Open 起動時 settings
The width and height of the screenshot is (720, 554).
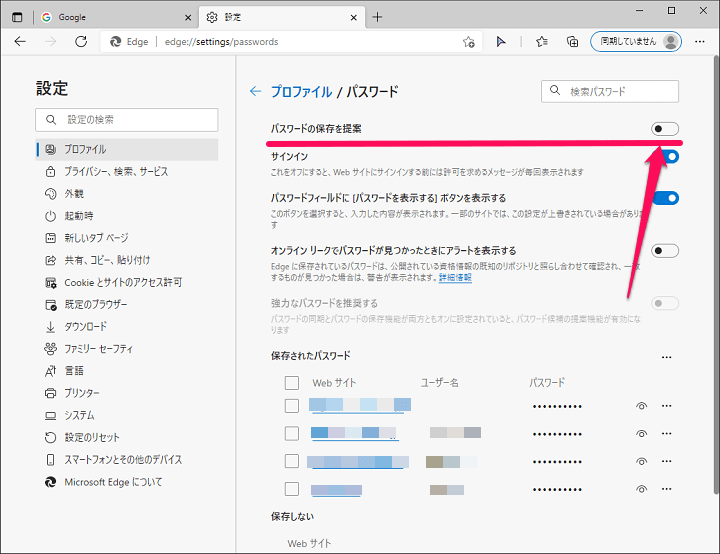[127, 216]
